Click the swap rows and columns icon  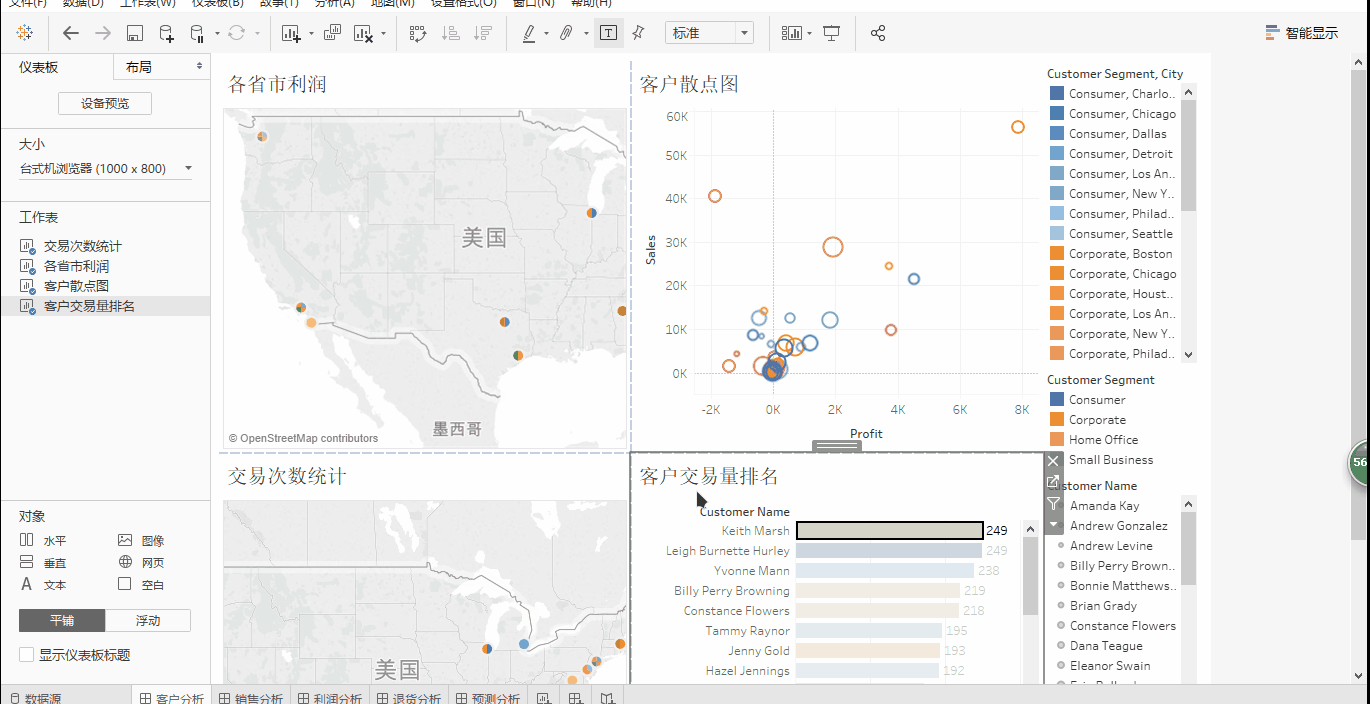click(418, 33)
